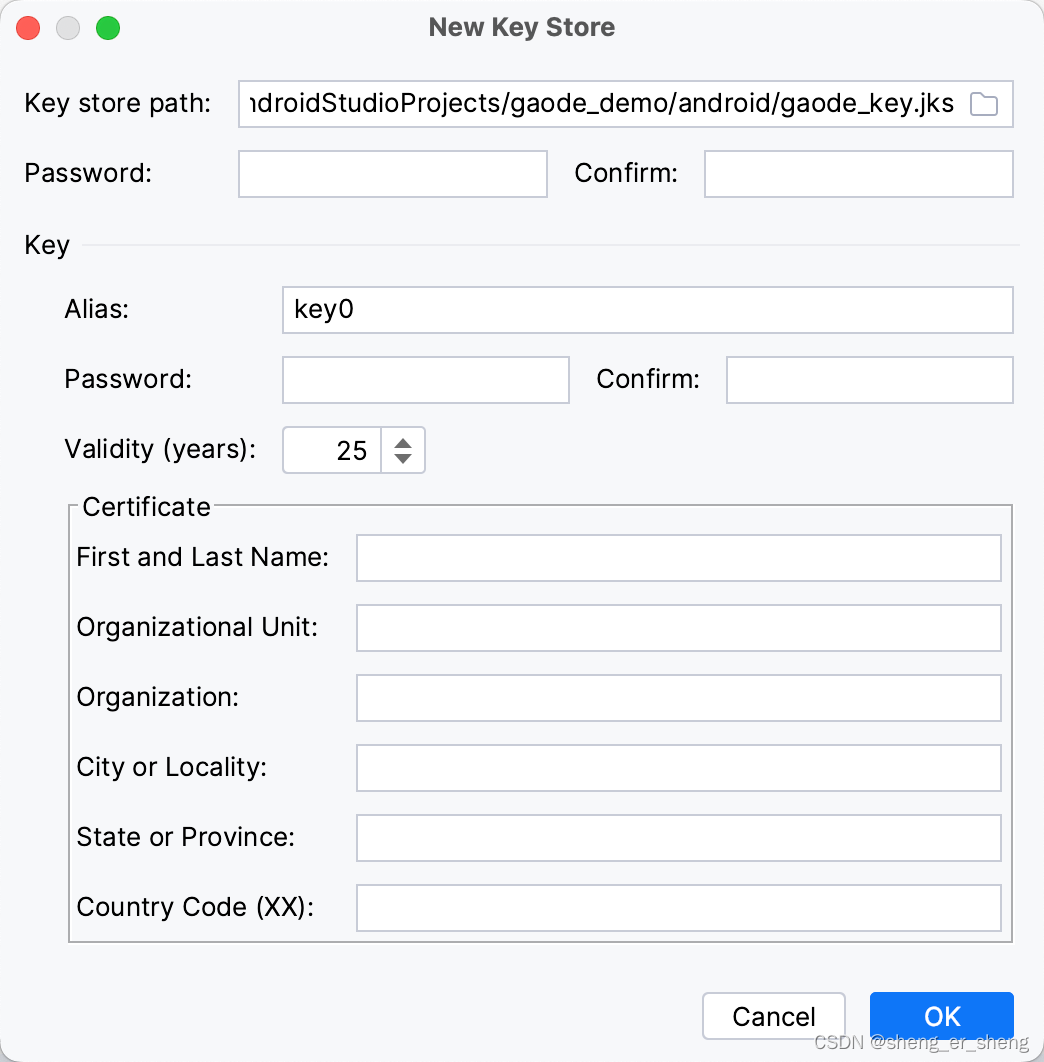This screenshot has height=1062, width=1044.
Task: Focus the Country Code (XX) field
Action: [679, 908]
